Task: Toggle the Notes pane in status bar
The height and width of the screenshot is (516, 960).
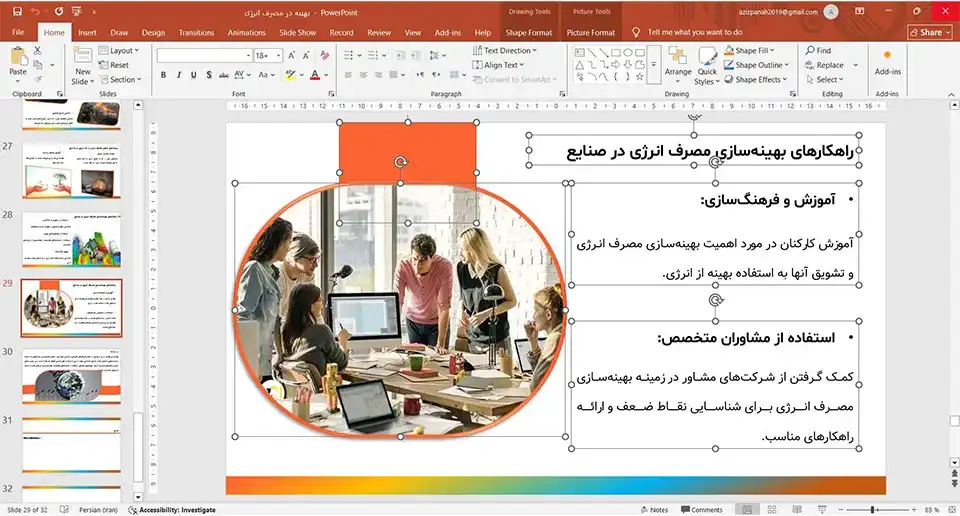Action: [654, 509]
